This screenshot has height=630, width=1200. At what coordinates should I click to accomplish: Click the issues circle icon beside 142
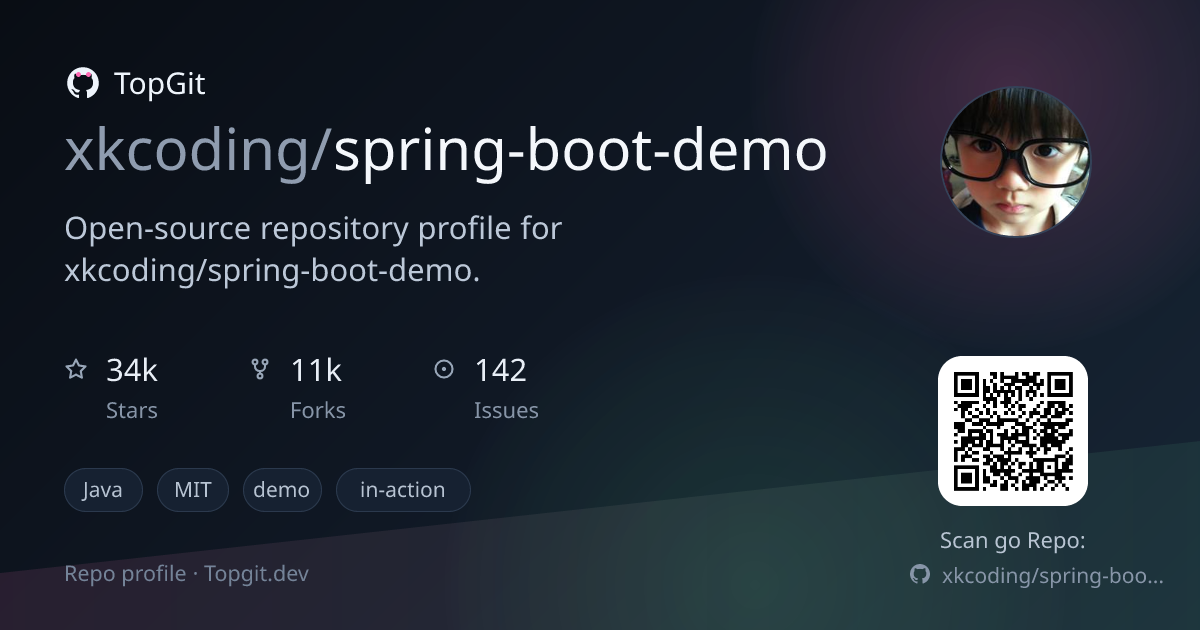coord(444,370)
